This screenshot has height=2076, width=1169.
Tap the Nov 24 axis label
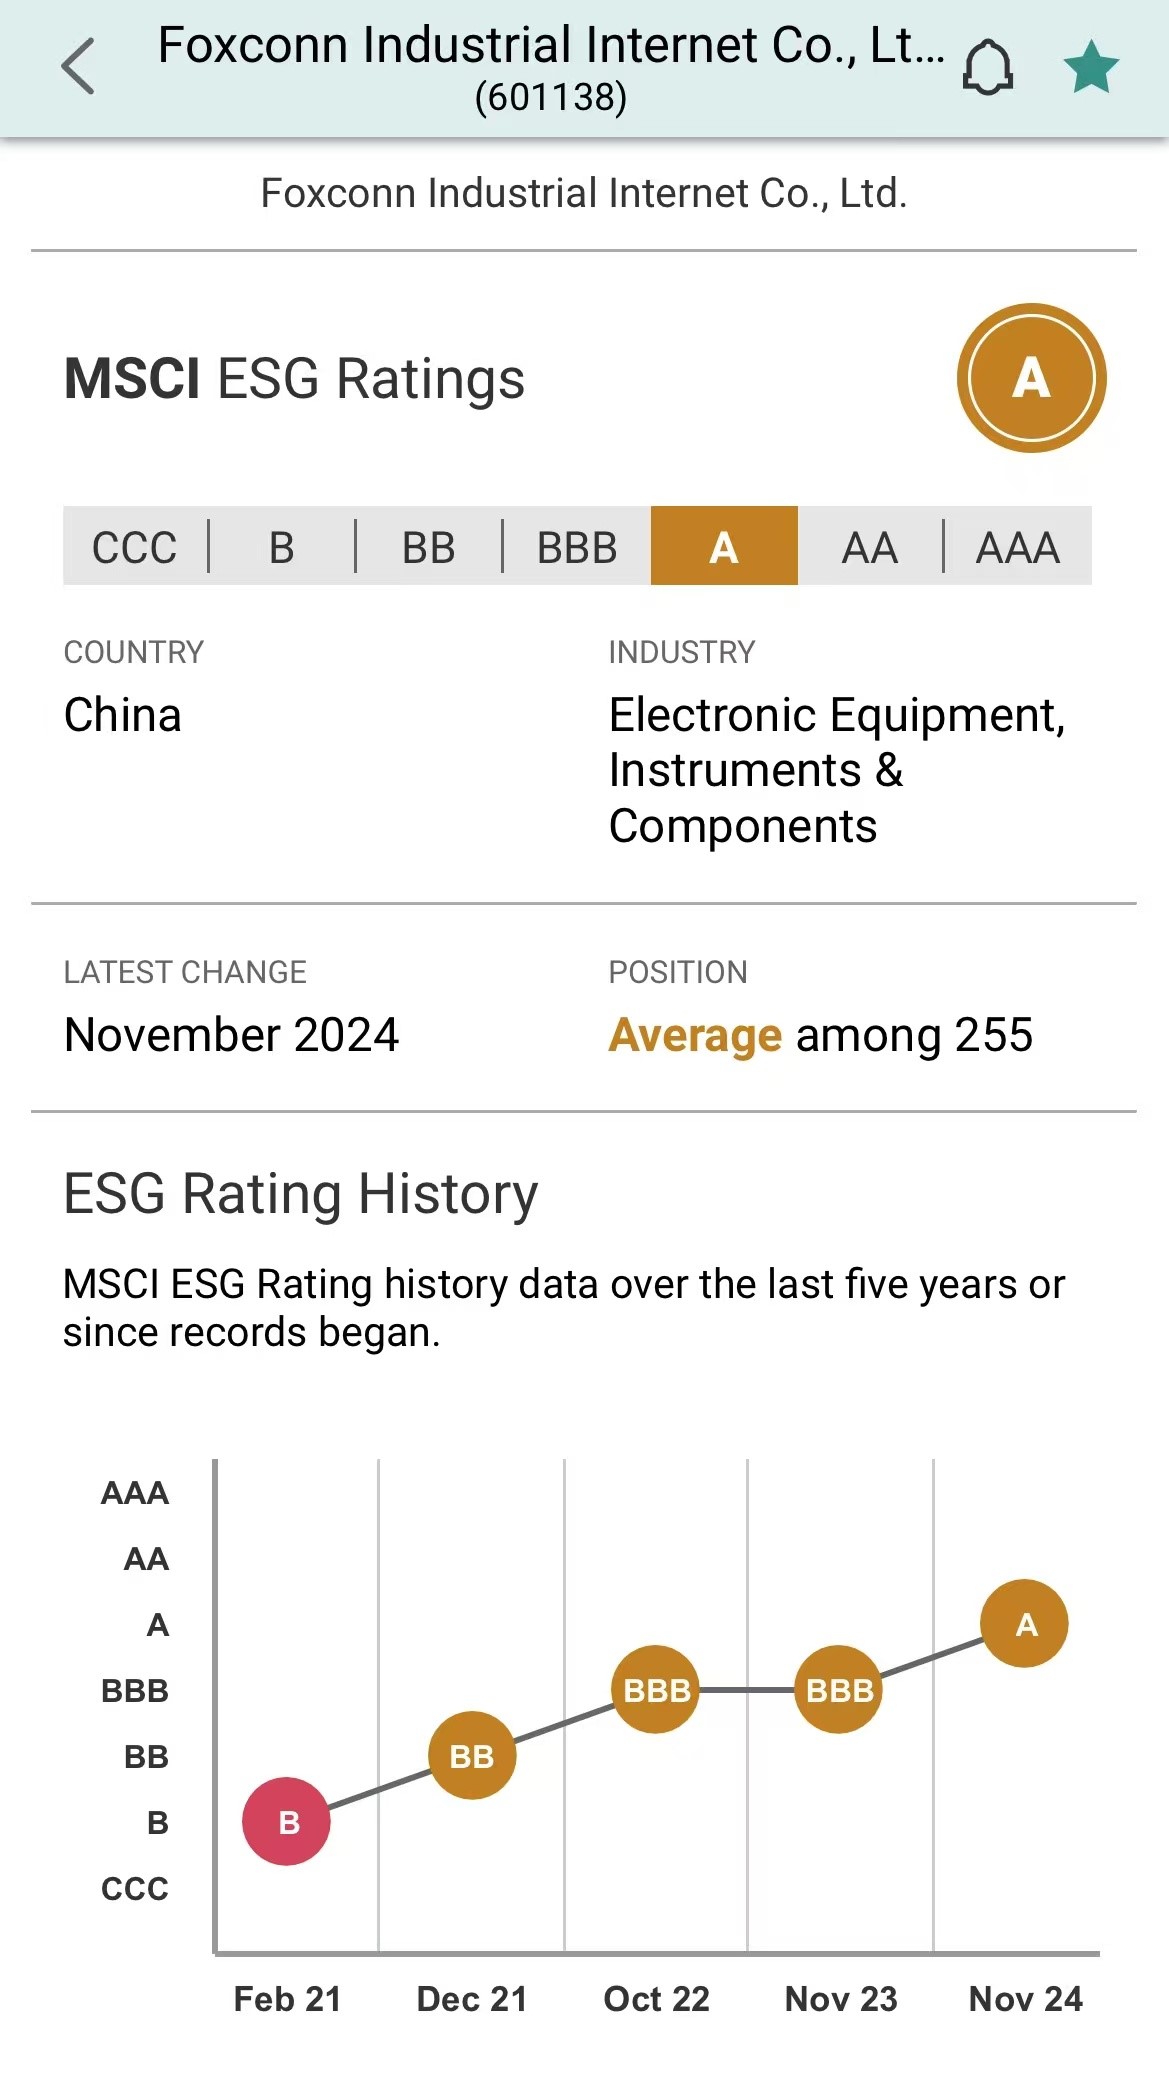[x=1026, y=1999]
